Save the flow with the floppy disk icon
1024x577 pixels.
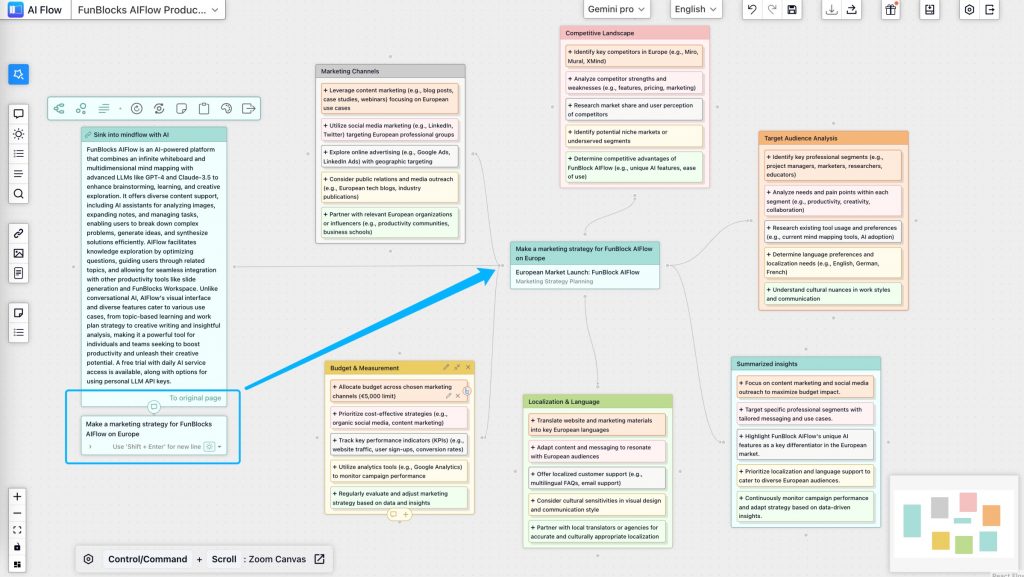[792, 10]
